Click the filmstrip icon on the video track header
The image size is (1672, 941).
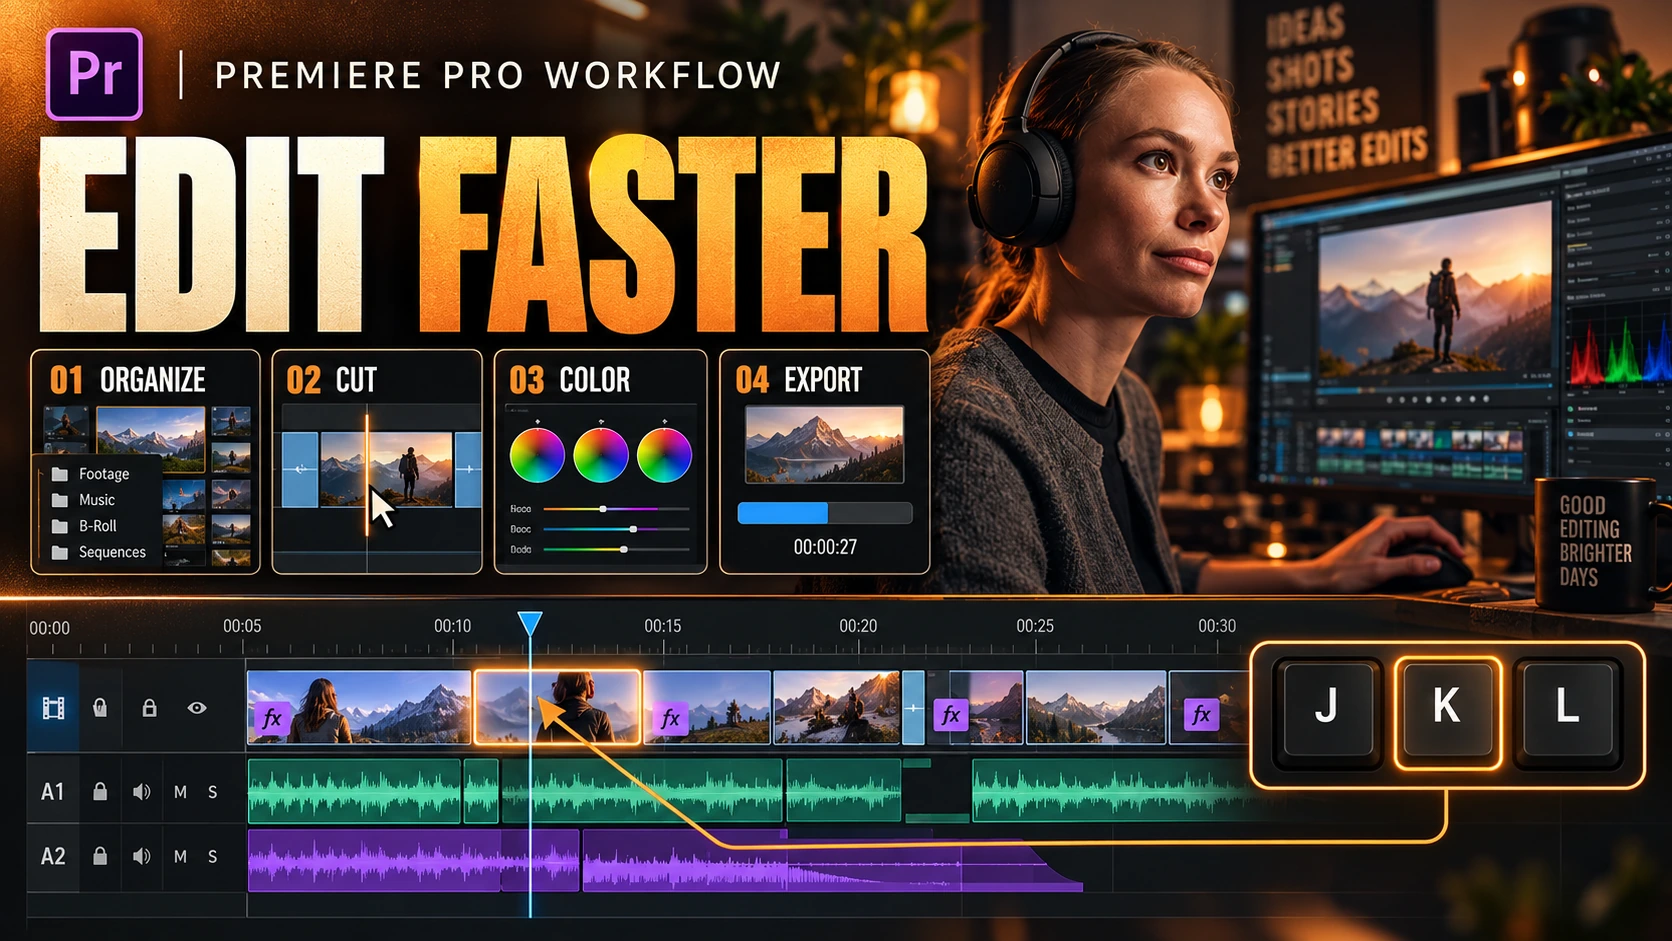(54, 708)
